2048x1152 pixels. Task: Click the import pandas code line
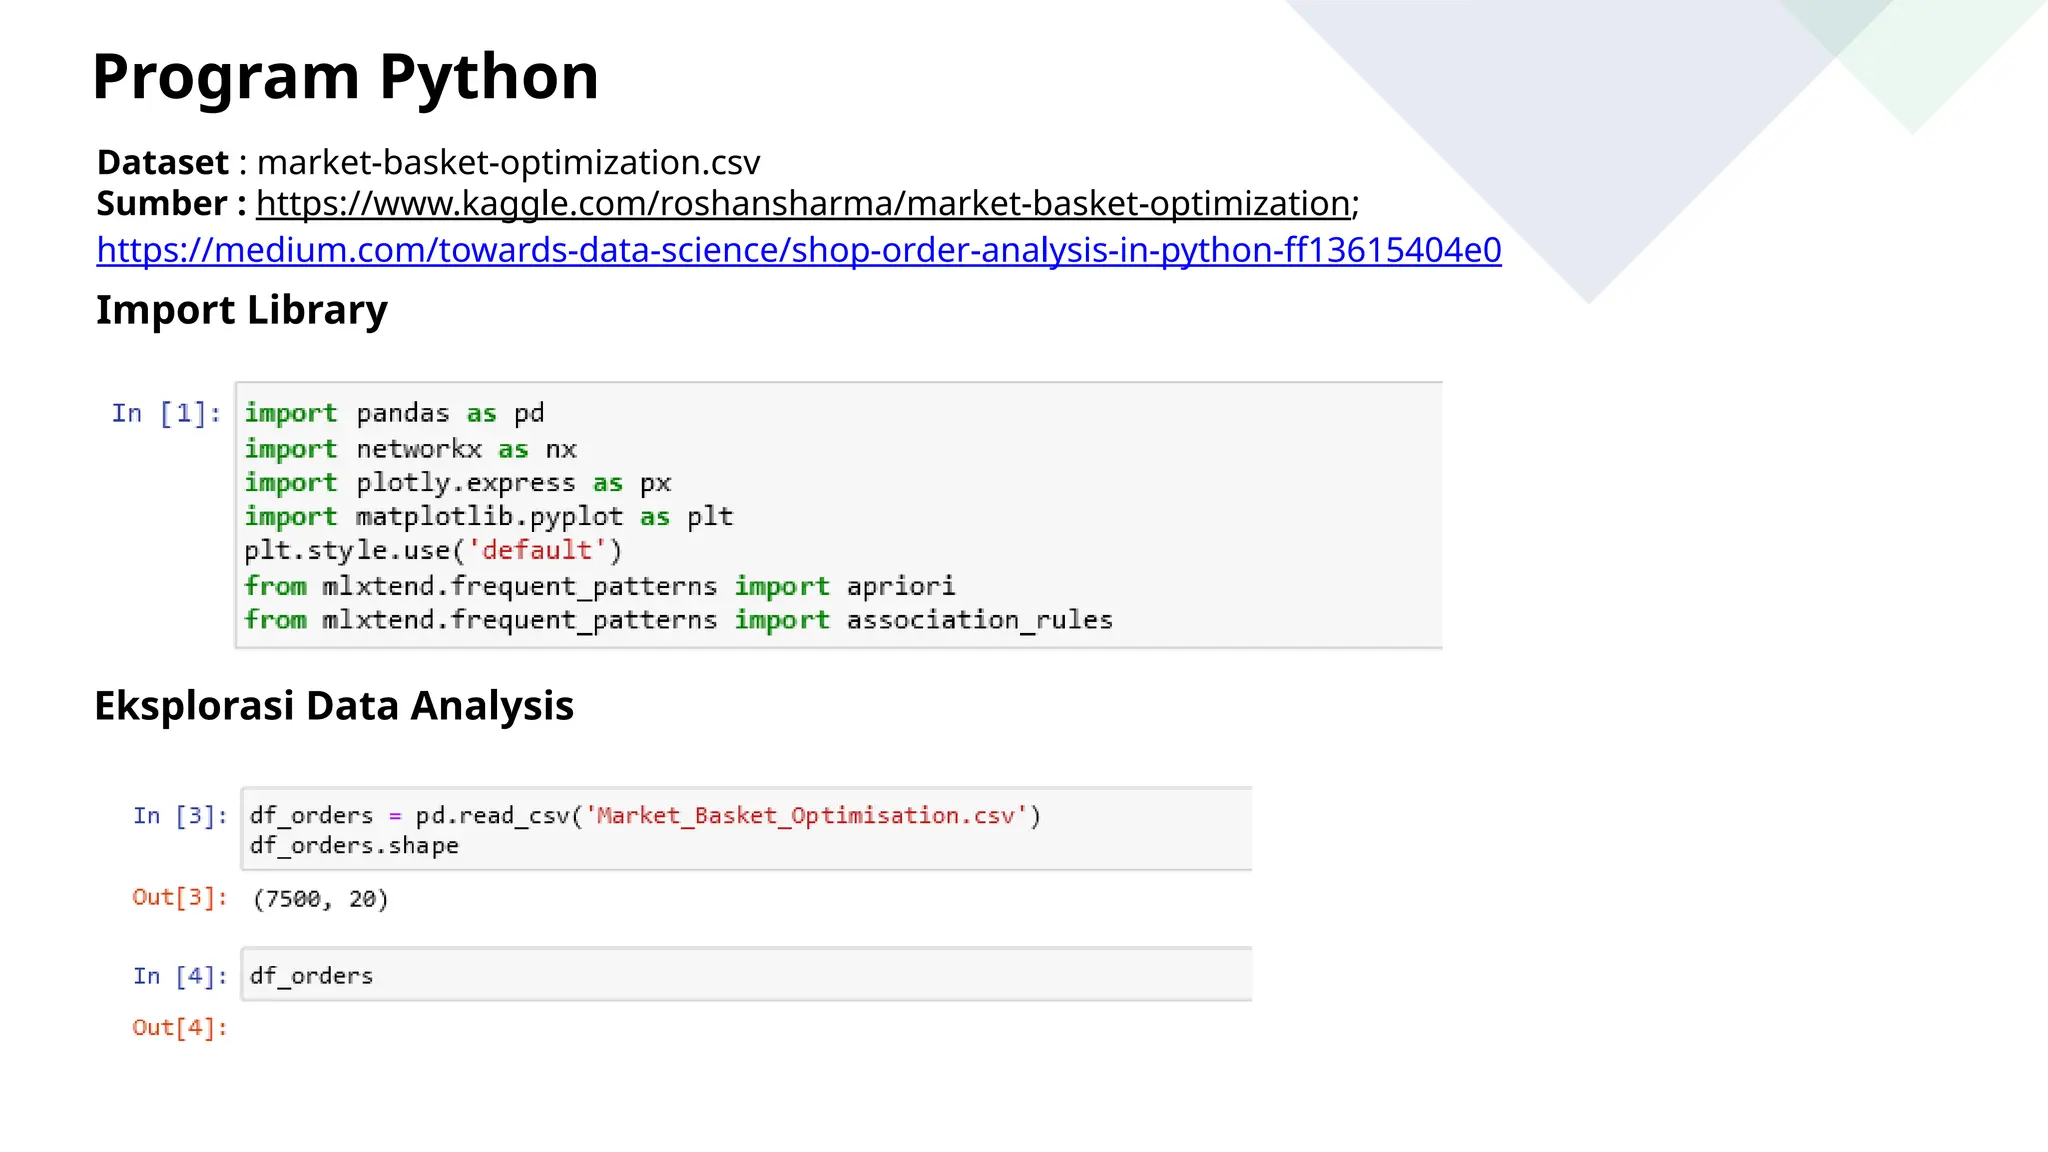click(x=394, y=413)
